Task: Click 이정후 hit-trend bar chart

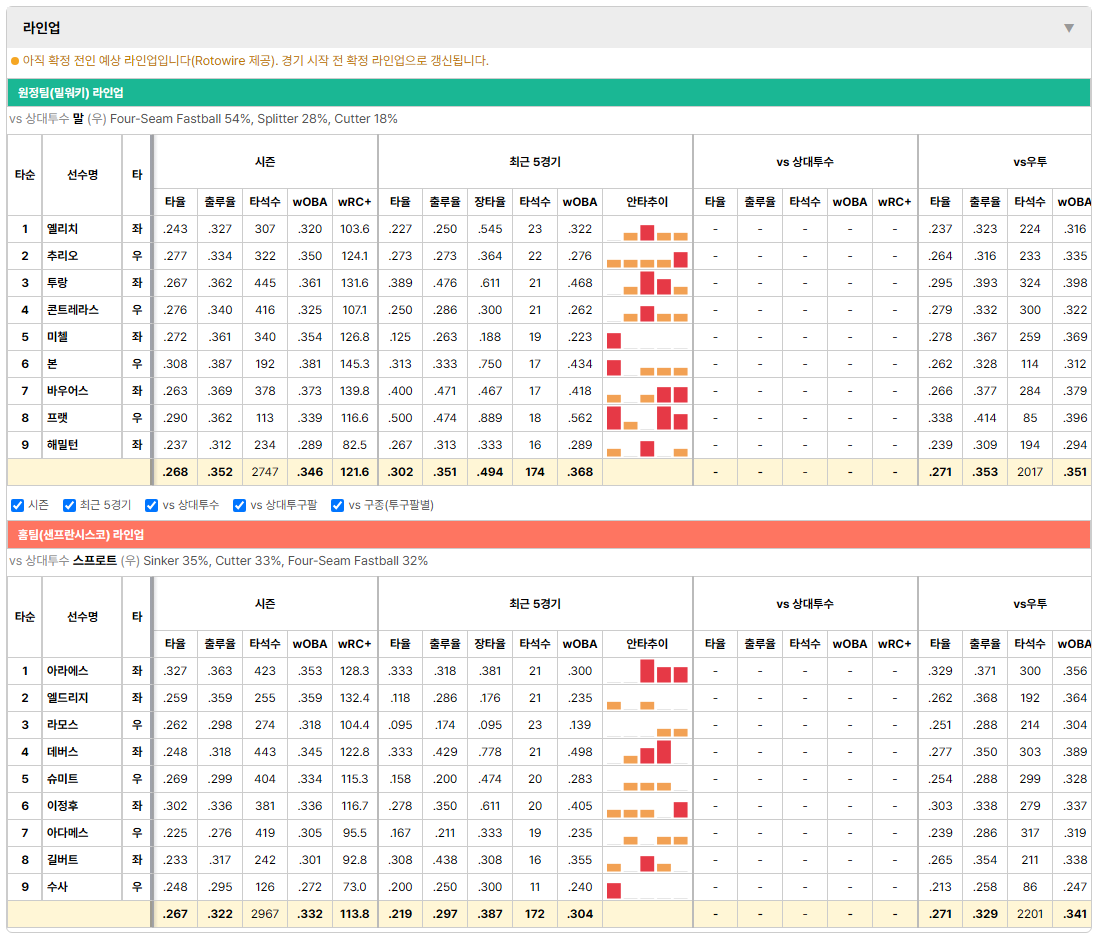Action: point(647,807)
